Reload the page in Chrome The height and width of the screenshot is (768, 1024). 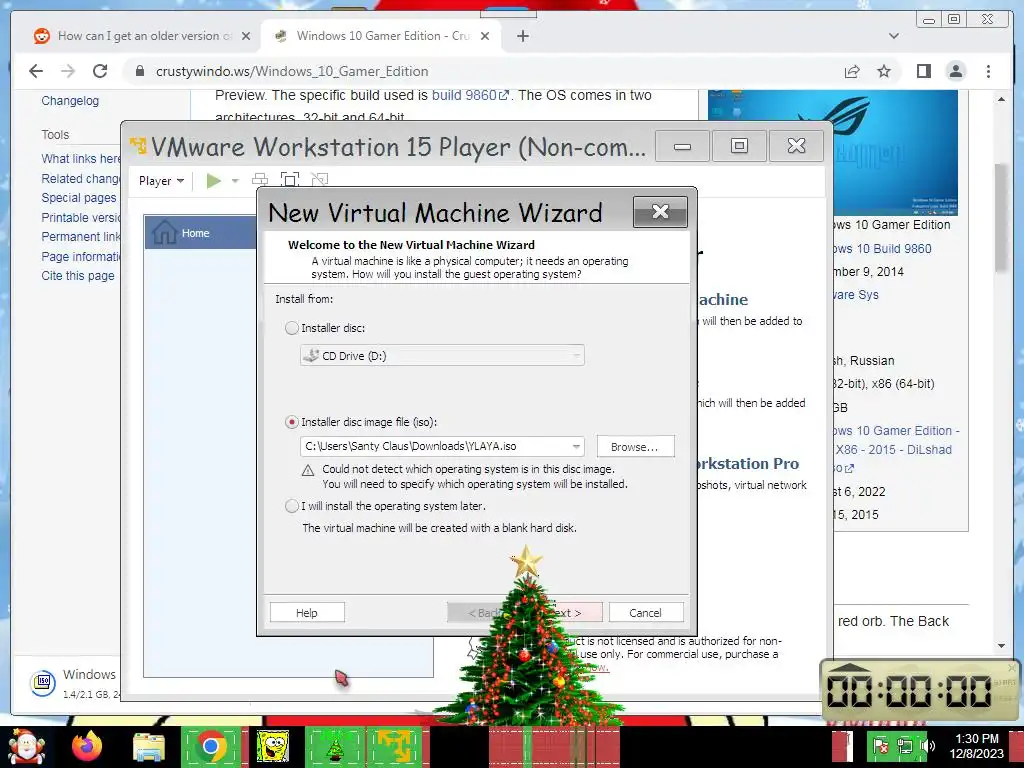(100, 71)
